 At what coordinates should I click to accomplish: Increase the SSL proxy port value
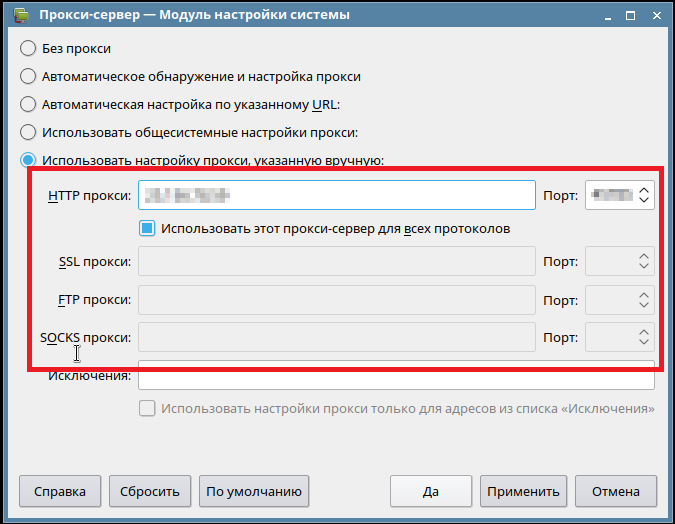click(644, 256)
